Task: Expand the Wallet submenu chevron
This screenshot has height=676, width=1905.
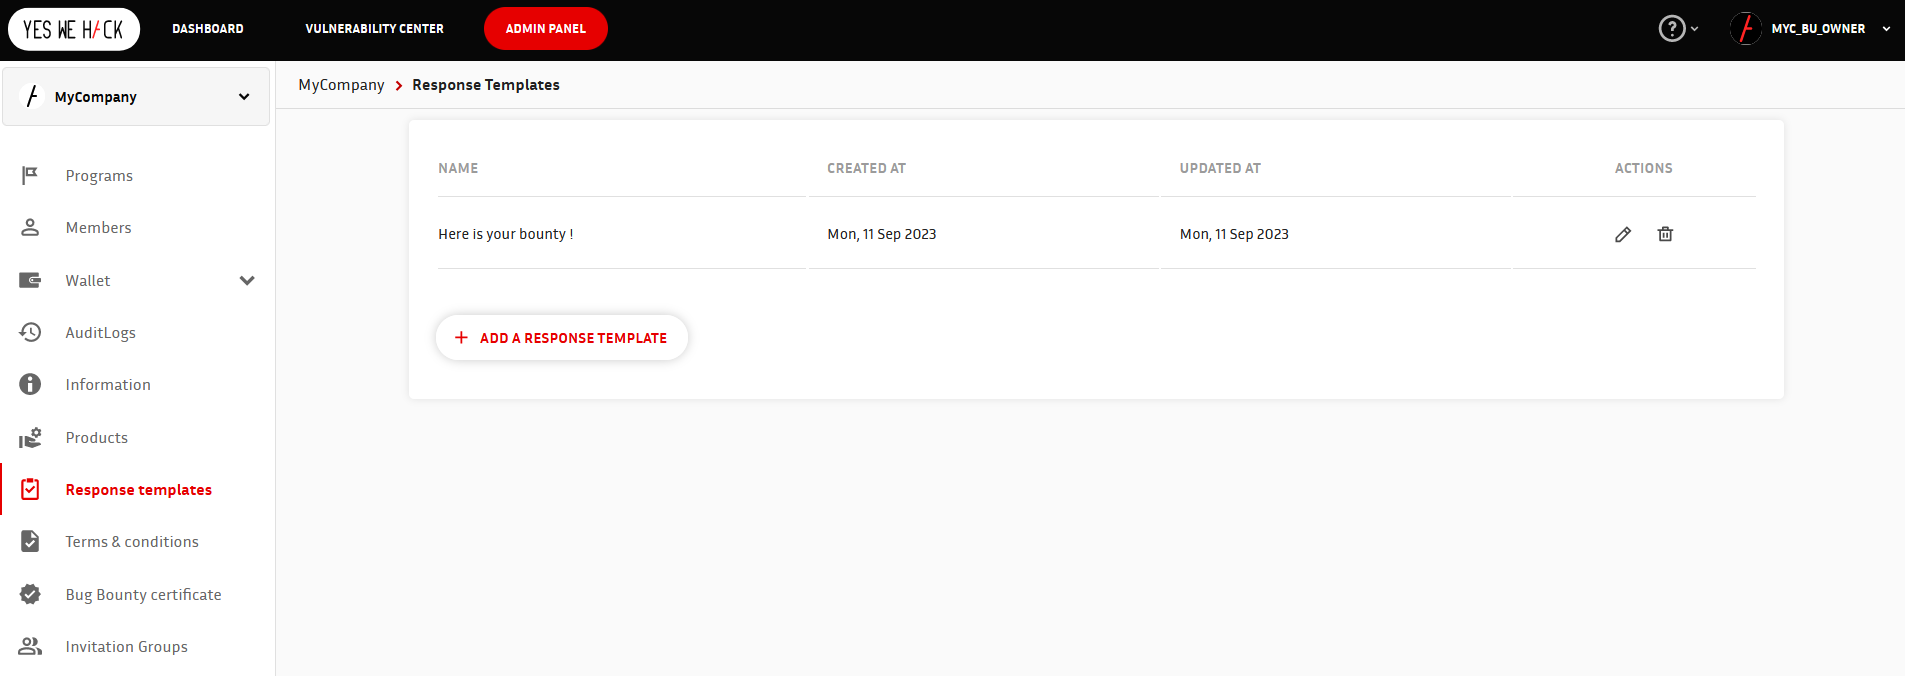Action: click(247, 281)
